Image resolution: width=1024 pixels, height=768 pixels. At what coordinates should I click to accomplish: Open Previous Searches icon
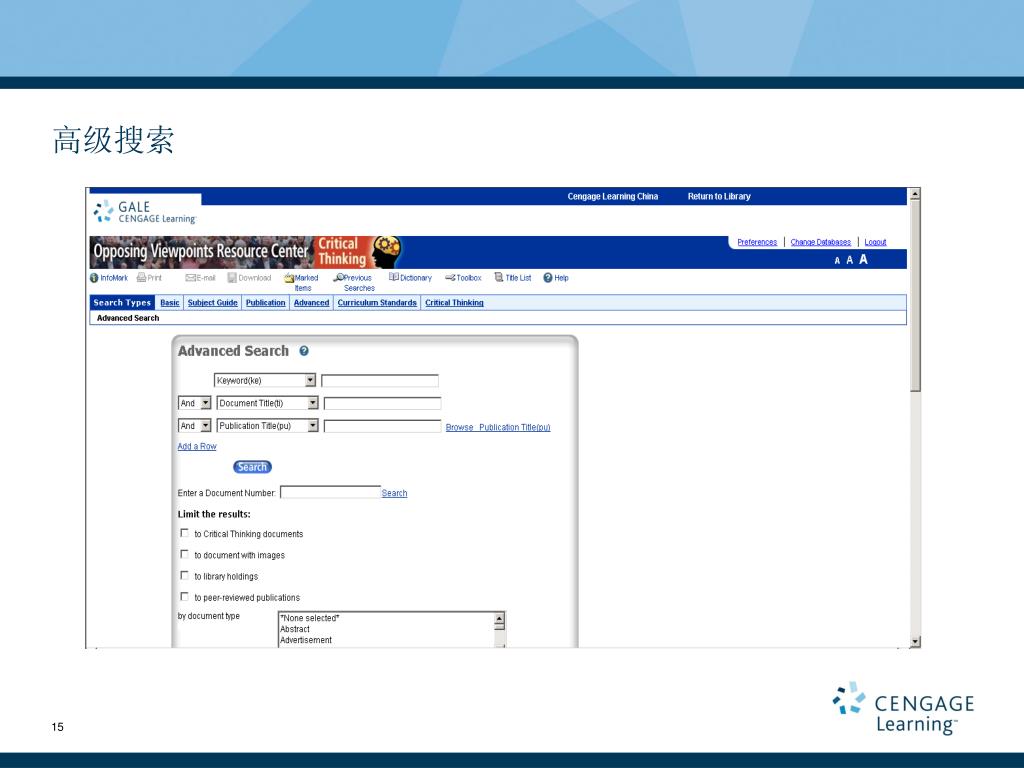click(338, 278)
